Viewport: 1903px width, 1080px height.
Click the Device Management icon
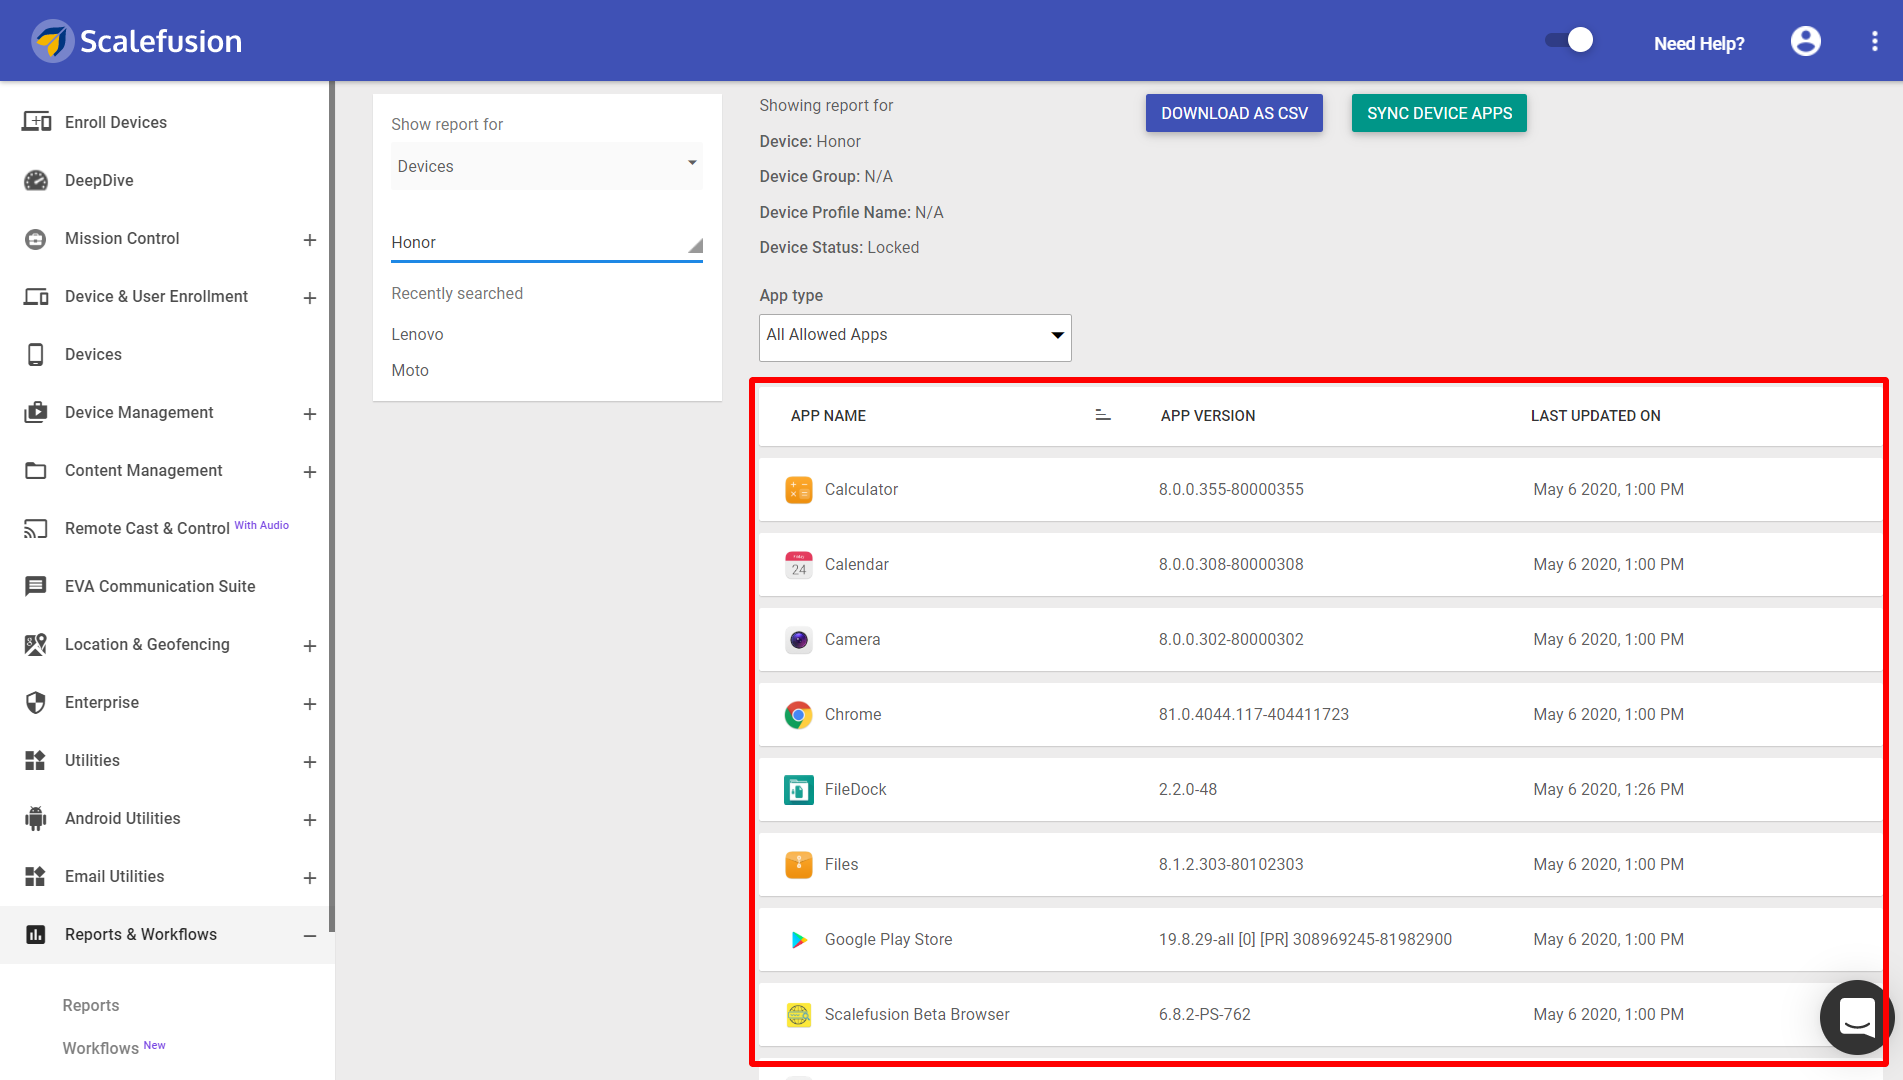pos(36,412)
